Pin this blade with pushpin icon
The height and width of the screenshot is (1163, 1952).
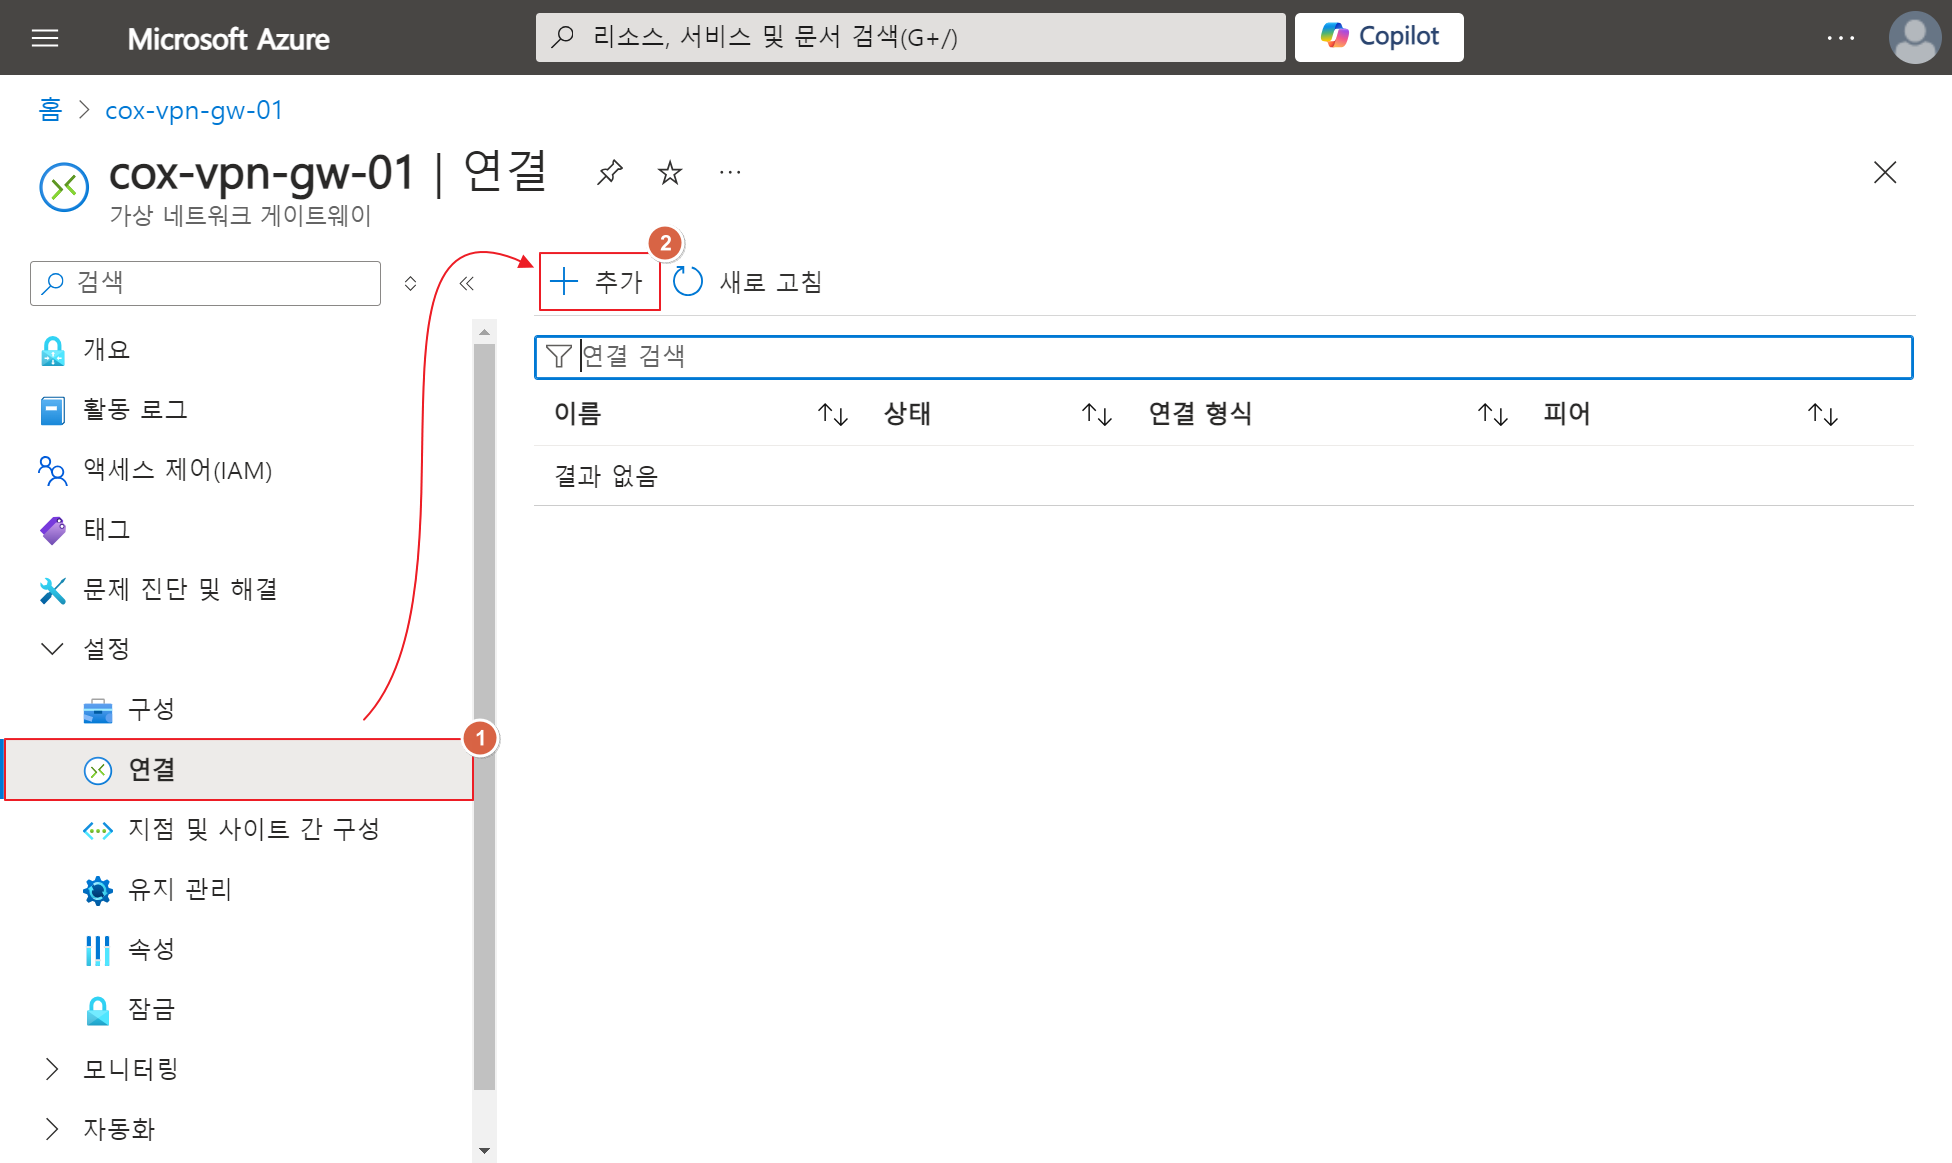coord(609,173)
